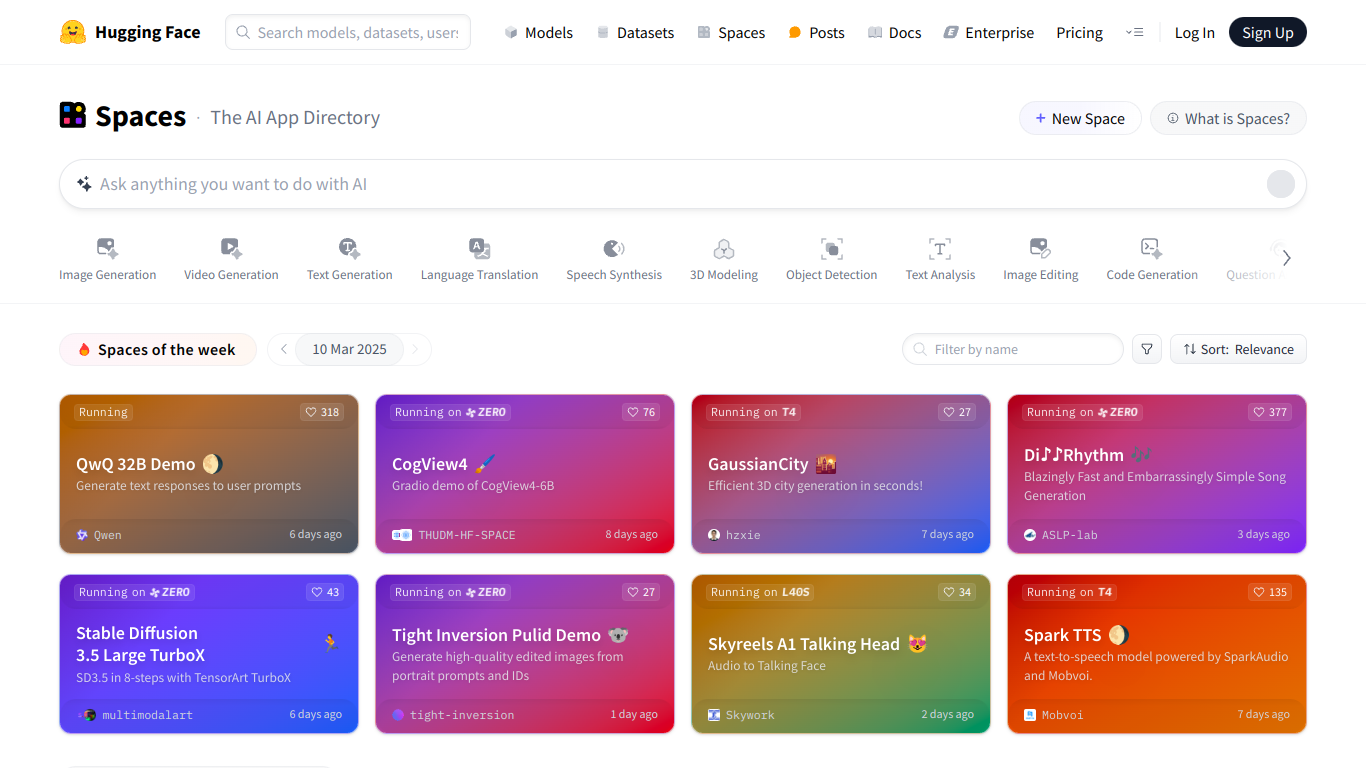Show more categories with right chevron
Screen dimensions: 1366x768
pos(1287,258)
